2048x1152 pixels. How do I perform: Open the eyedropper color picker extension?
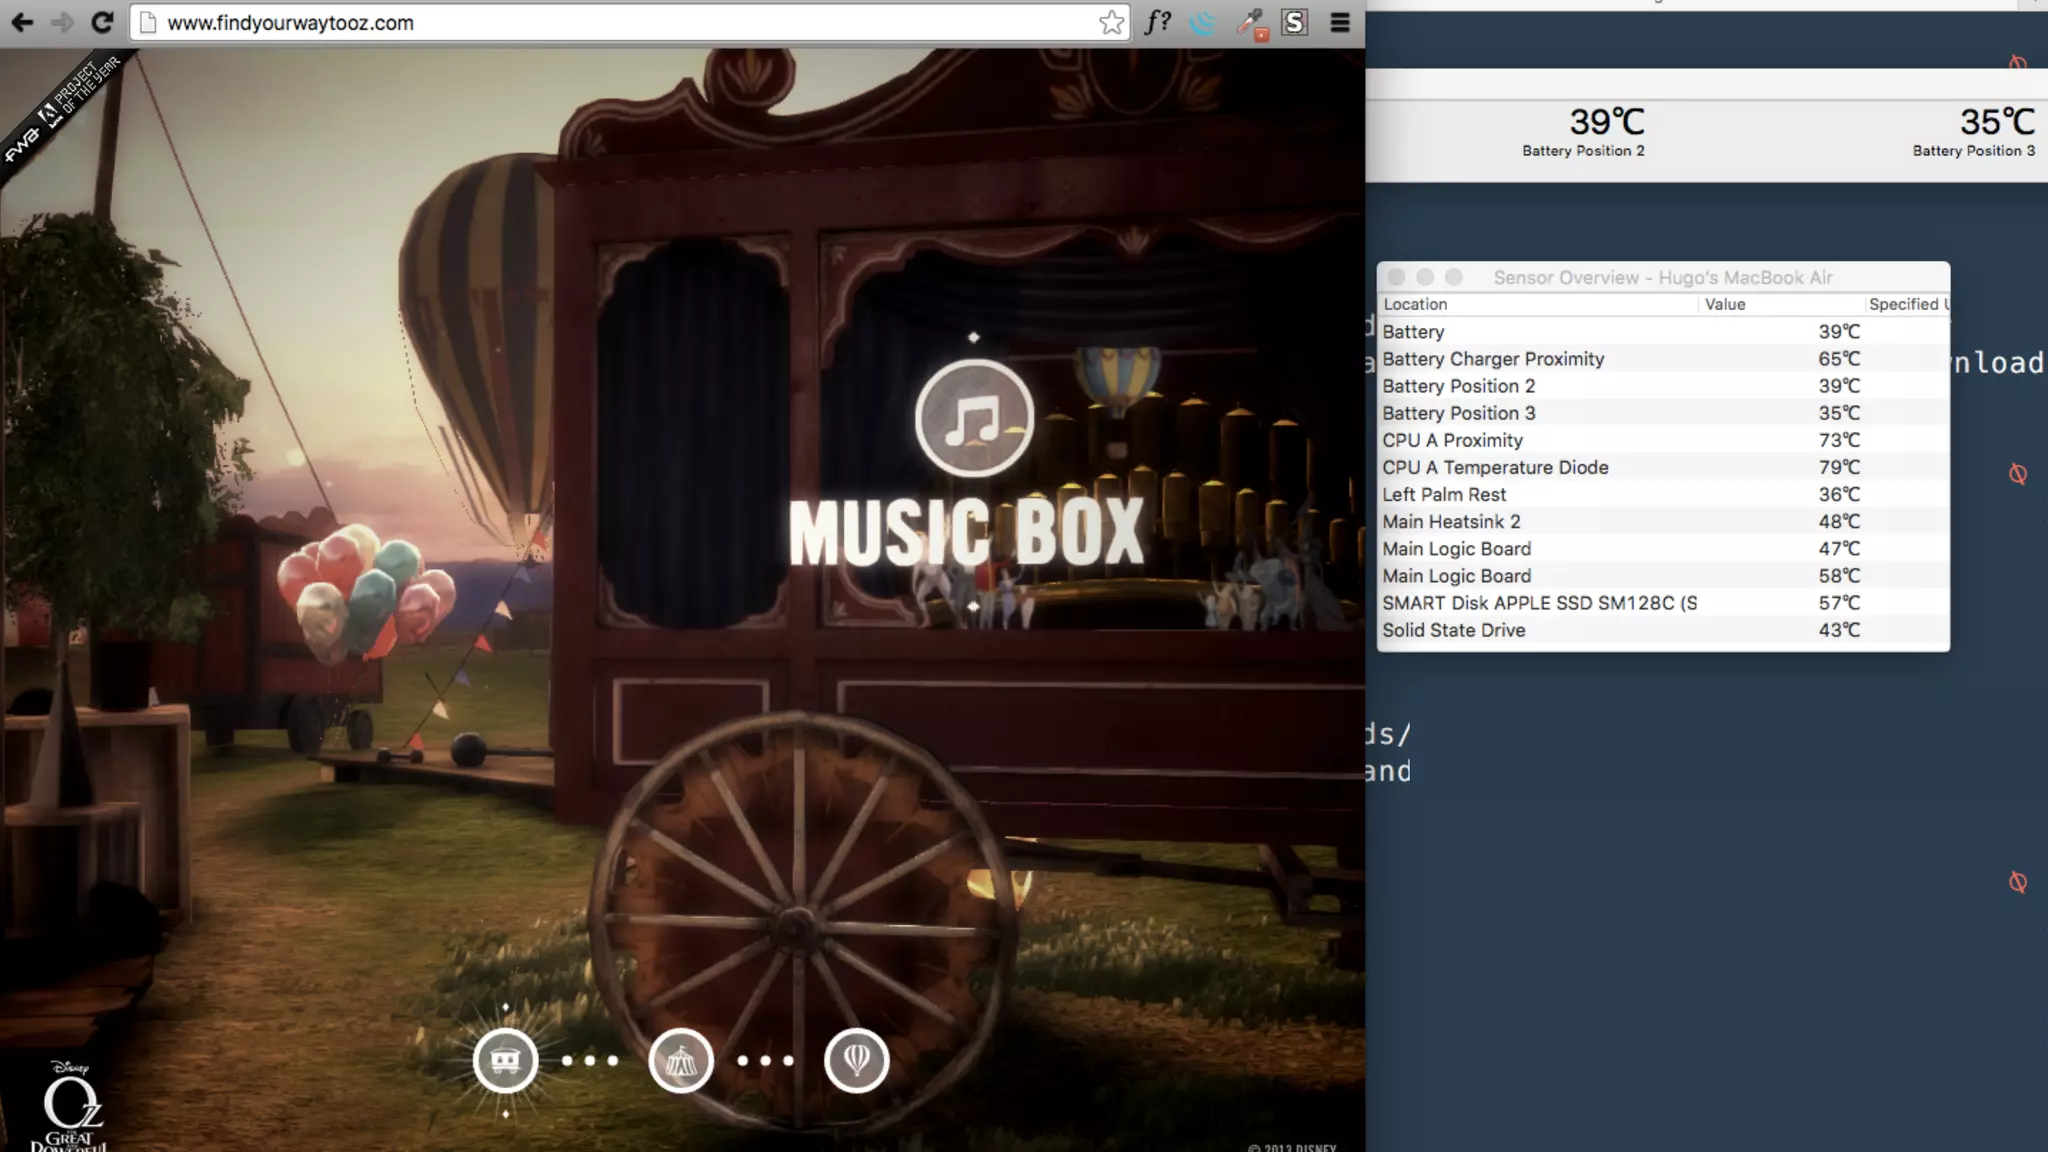(x=1250, y=23)
